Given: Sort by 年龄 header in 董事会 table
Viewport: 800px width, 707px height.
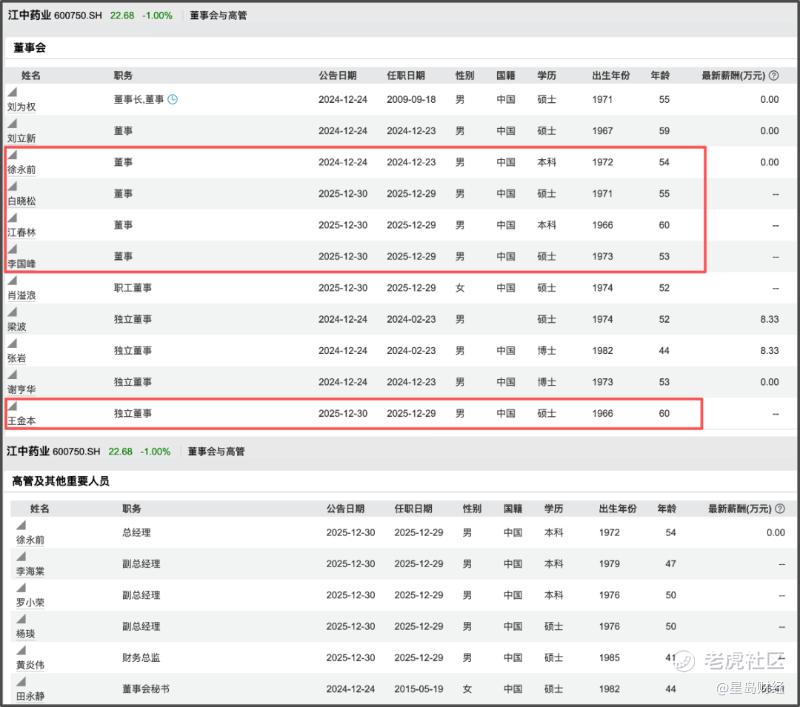Looking at the screenshot, I should [x=660, y=75].
